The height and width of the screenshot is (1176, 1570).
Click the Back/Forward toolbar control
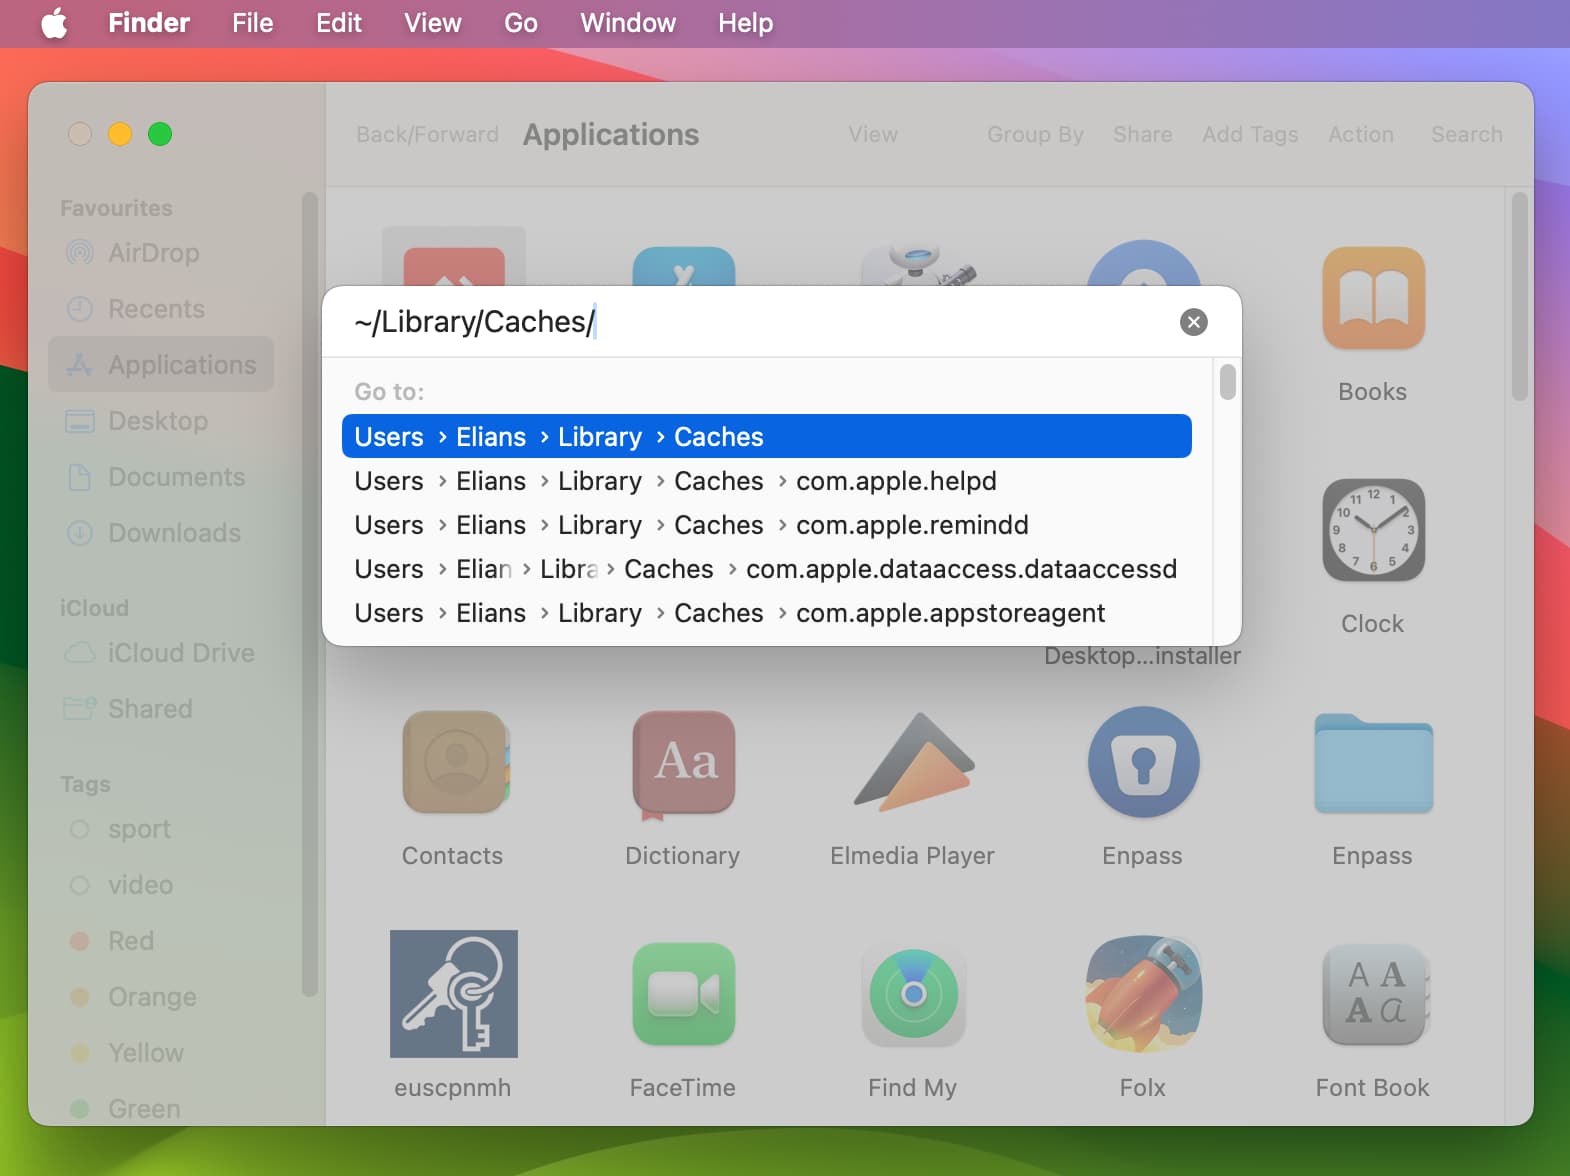pyautogui.click(x=427, y=134)
